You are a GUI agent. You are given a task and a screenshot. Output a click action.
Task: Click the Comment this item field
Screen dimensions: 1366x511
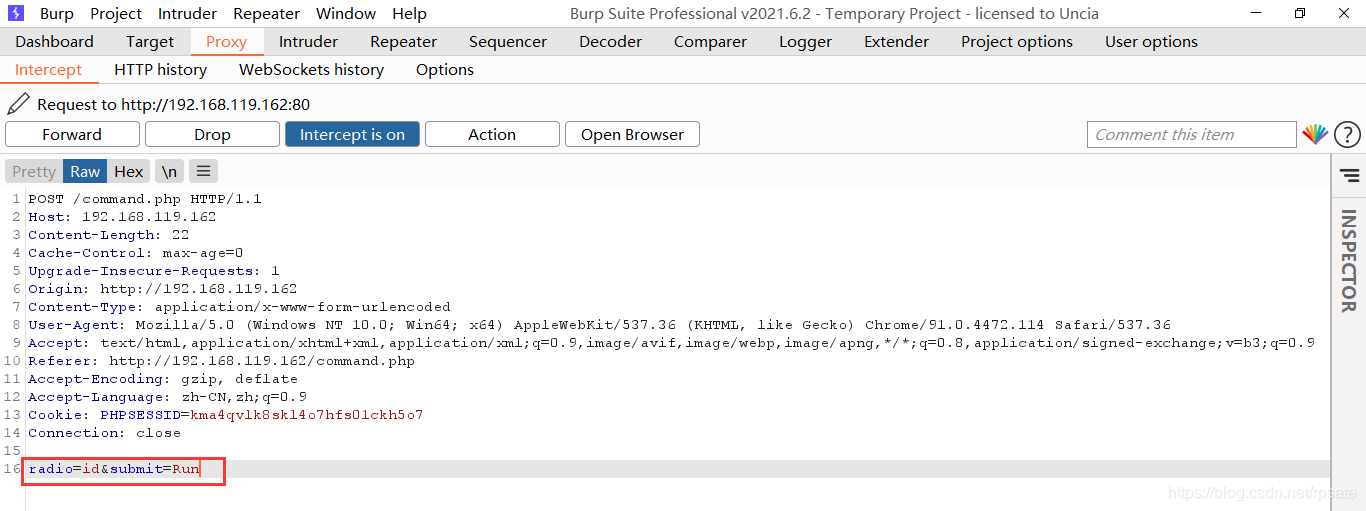tap(1191, 134)
